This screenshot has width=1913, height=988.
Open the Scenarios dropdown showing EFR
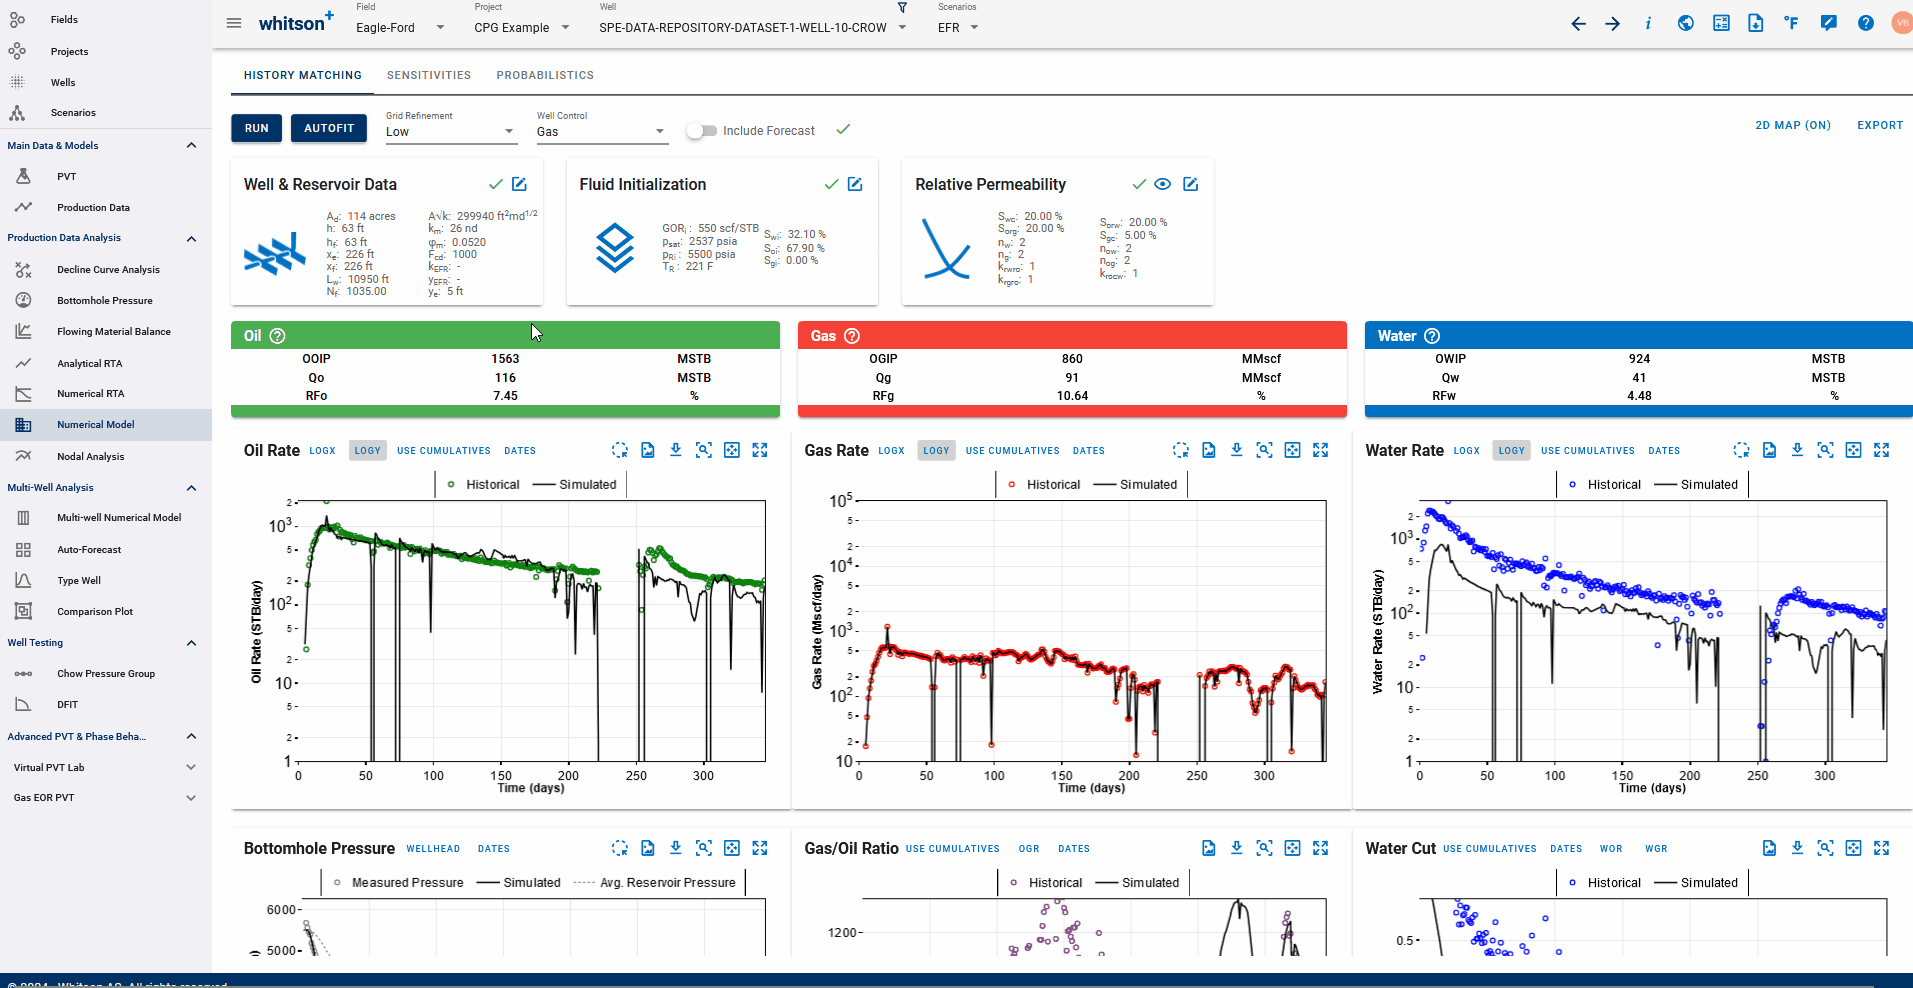click(958, 28)
